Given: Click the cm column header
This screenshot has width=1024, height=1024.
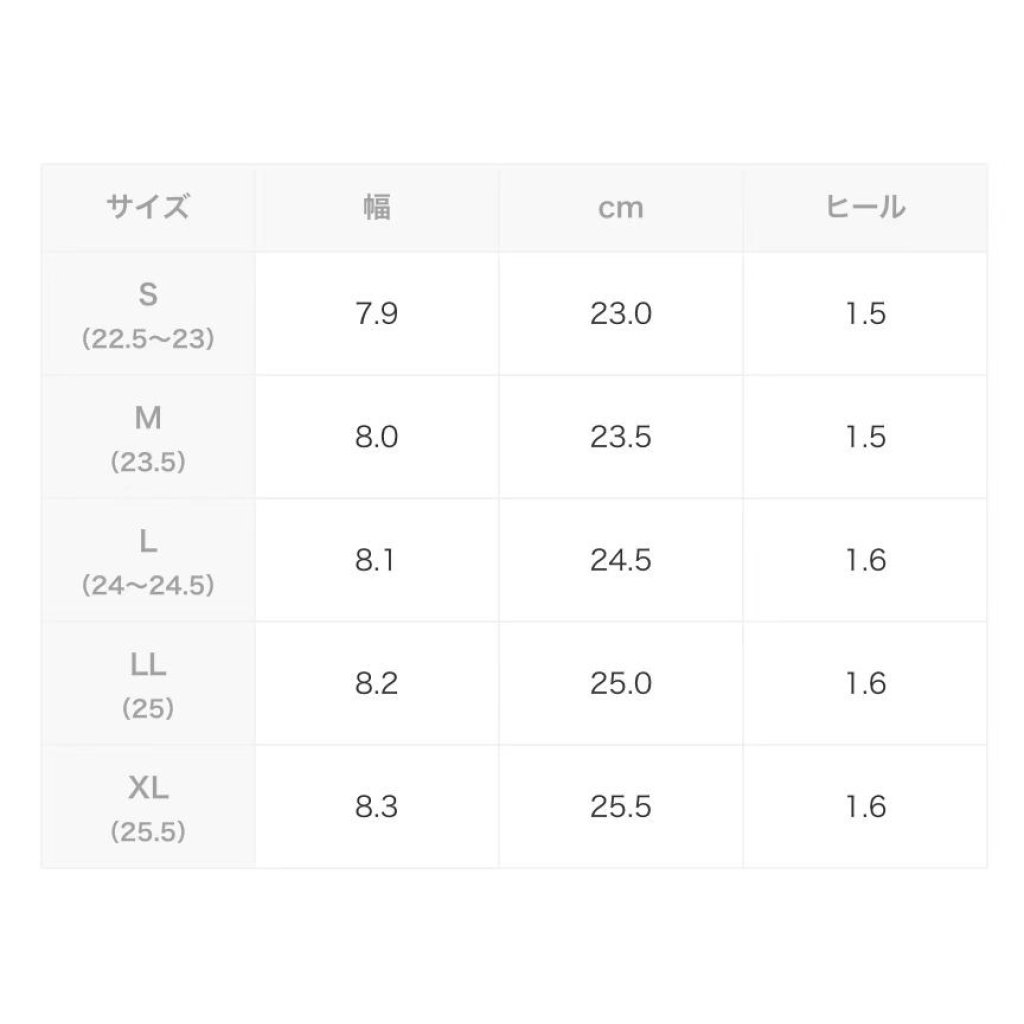Looking at the screenshot, I should (x=620, y=208).
